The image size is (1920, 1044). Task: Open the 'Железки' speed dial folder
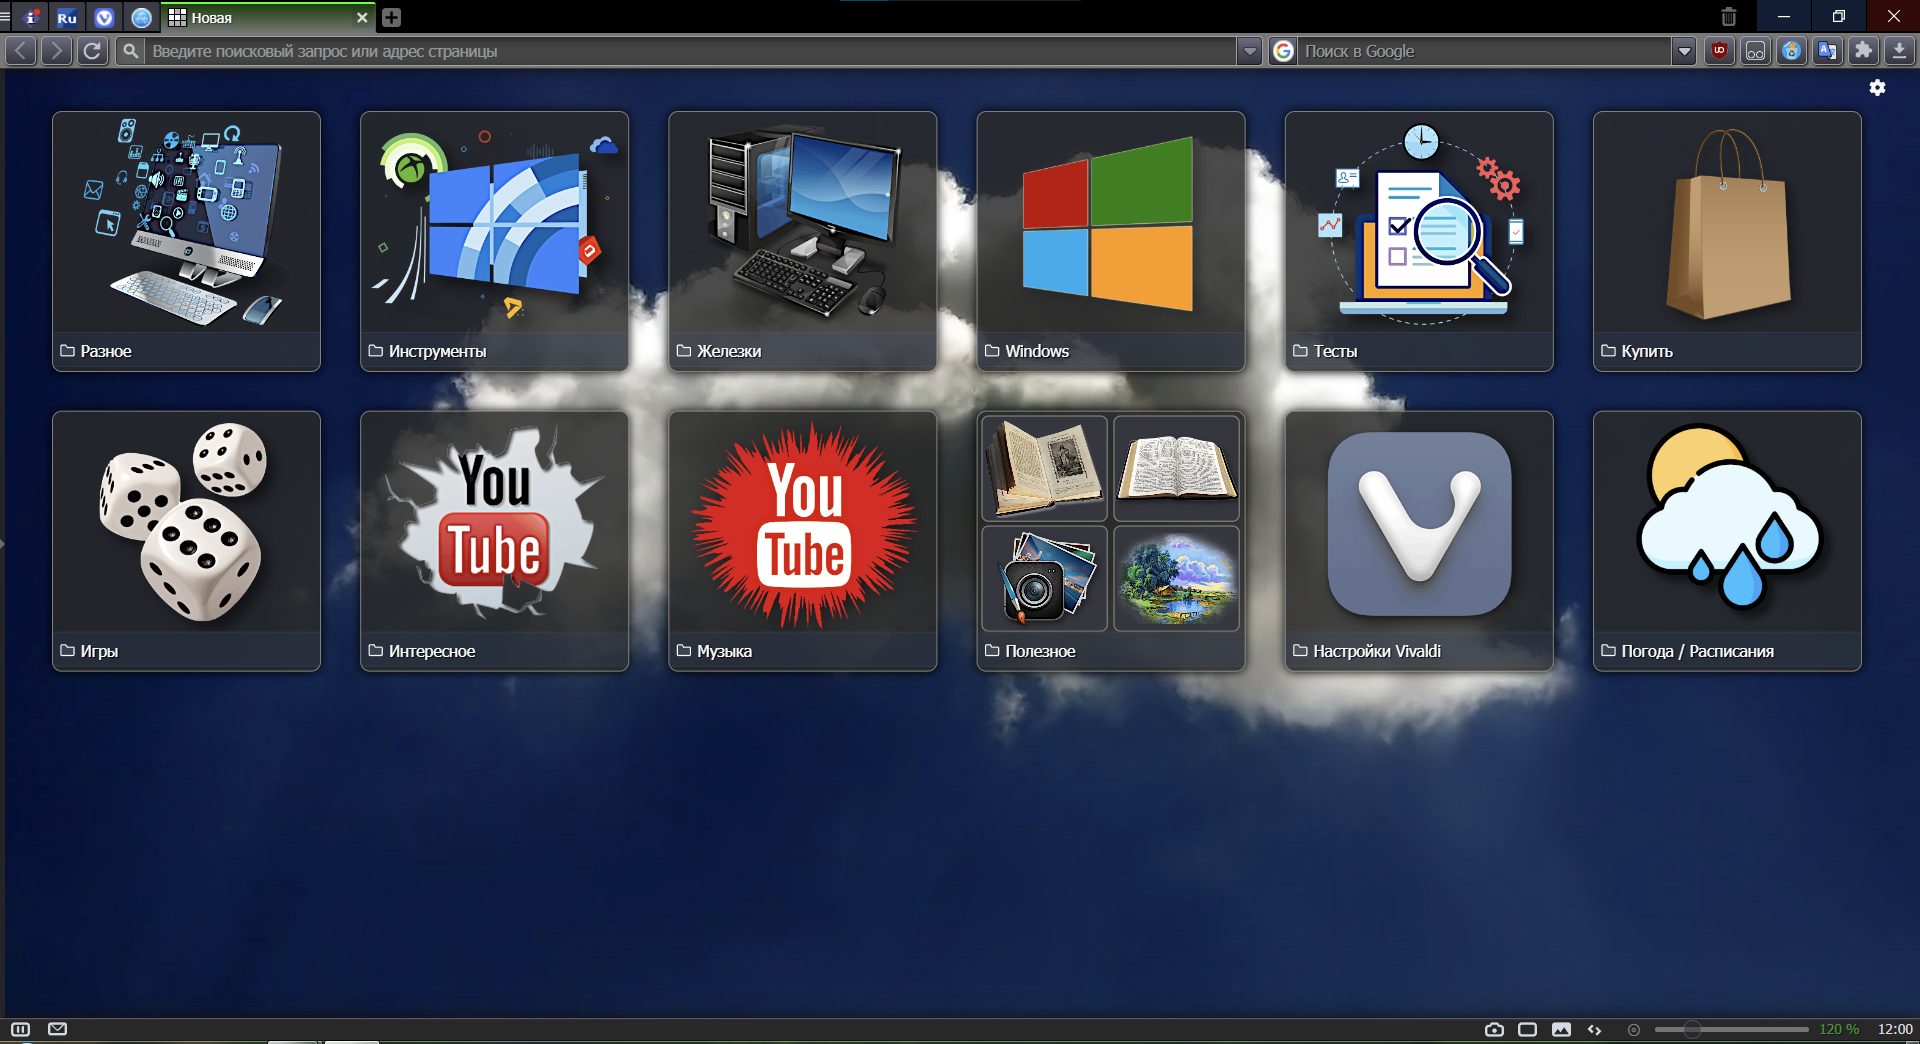pos(803,241)
